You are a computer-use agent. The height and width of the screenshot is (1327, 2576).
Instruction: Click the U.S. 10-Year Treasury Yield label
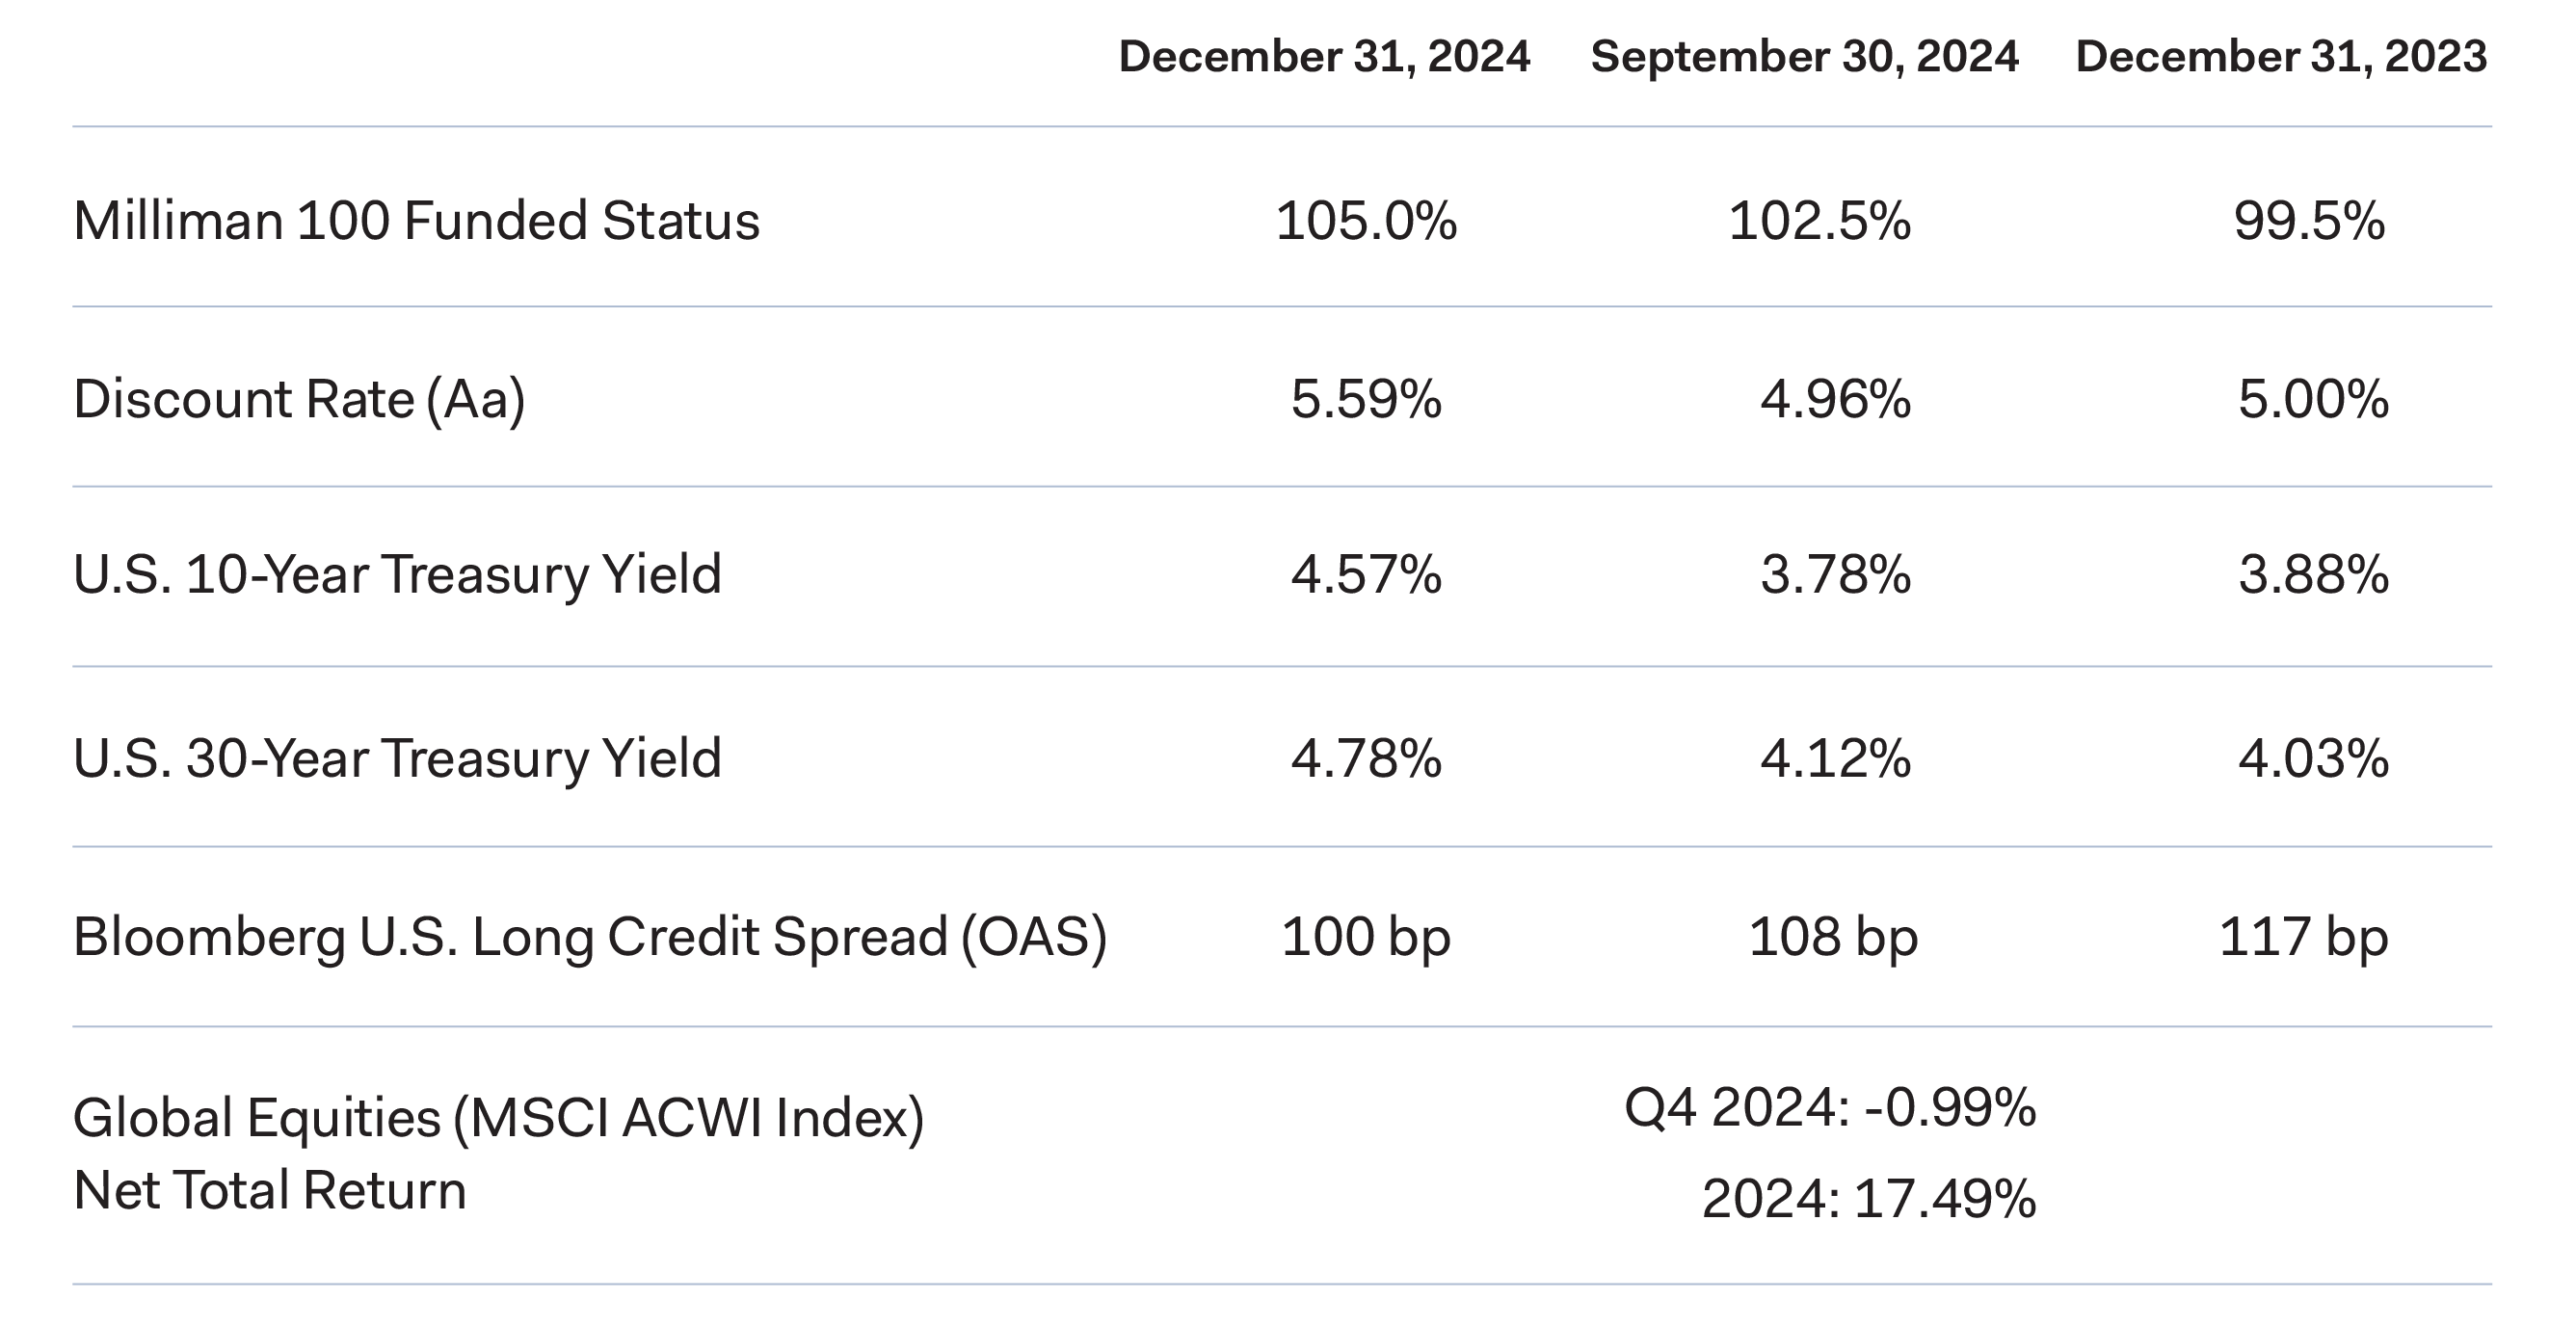[397, 575]
